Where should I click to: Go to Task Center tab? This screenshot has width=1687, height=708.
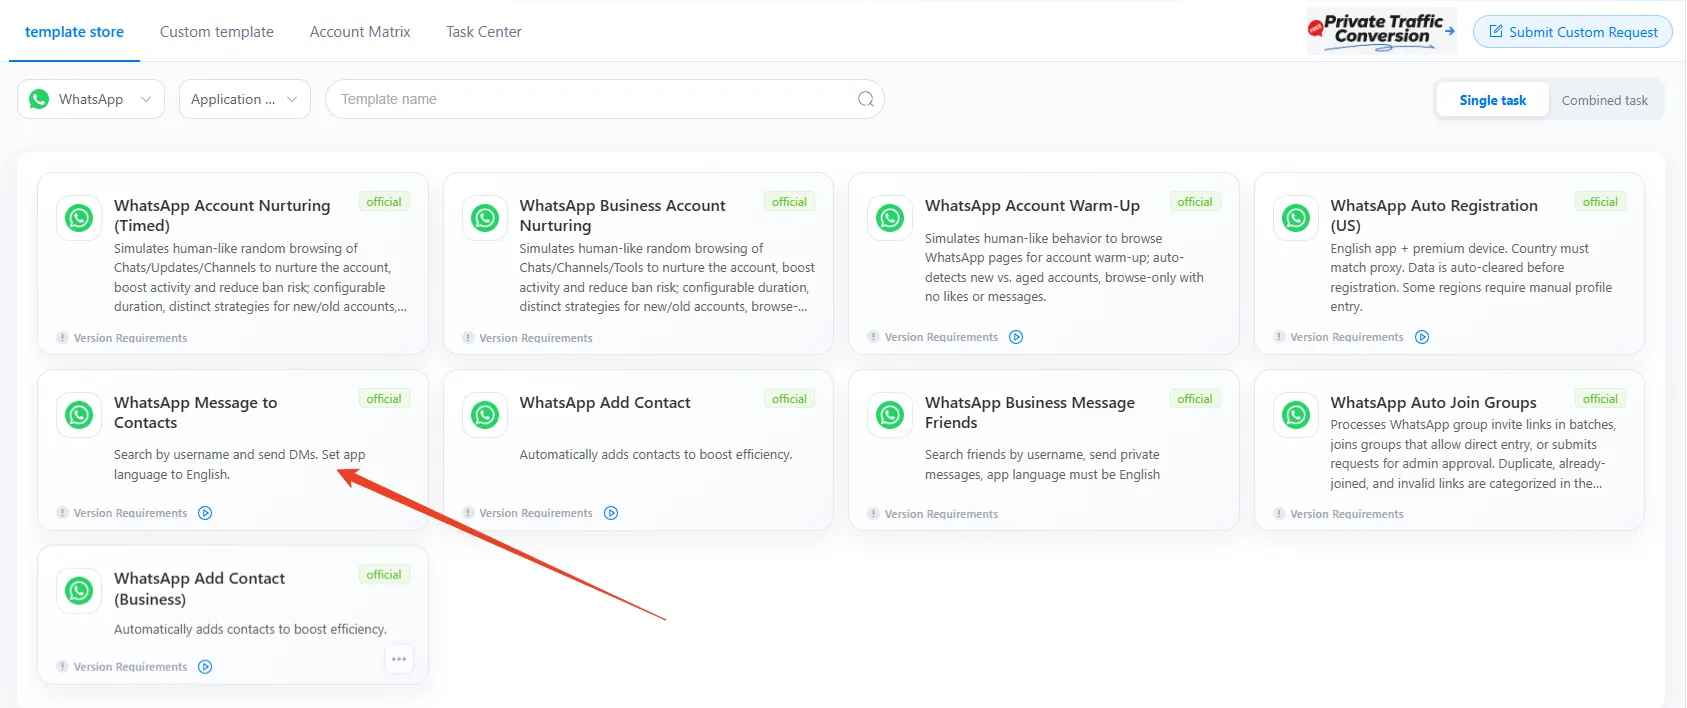[484, 32]
